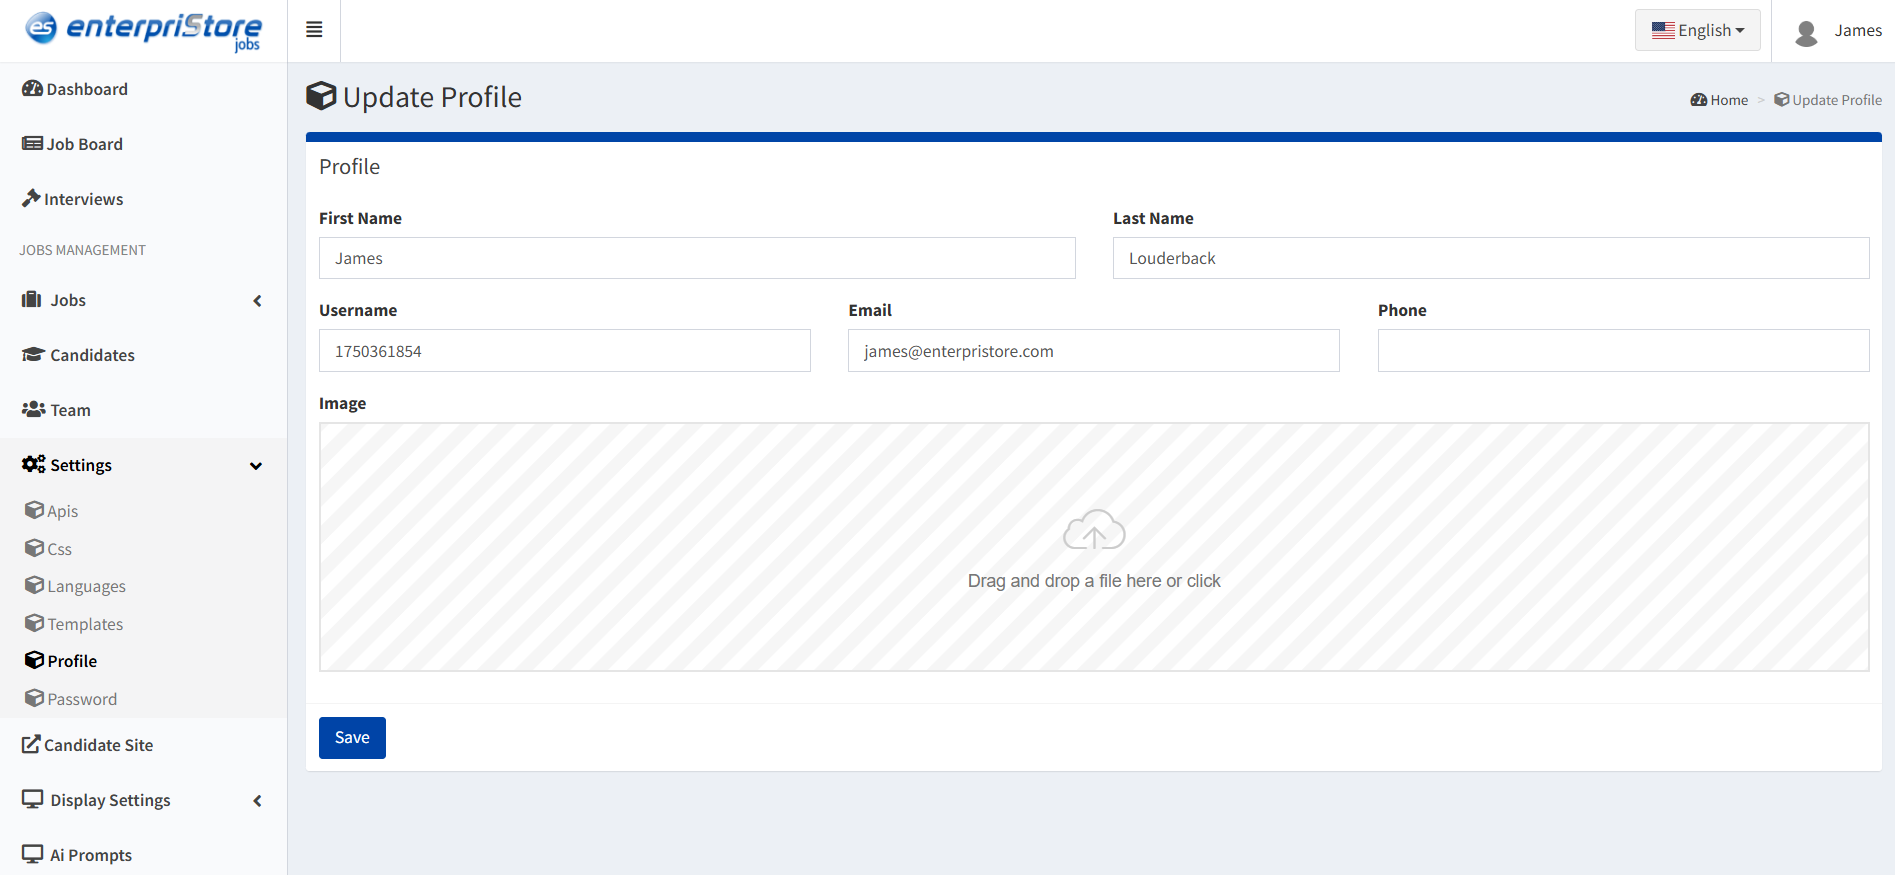
Task: Click the Team people icon
Action: click(33, 410)
